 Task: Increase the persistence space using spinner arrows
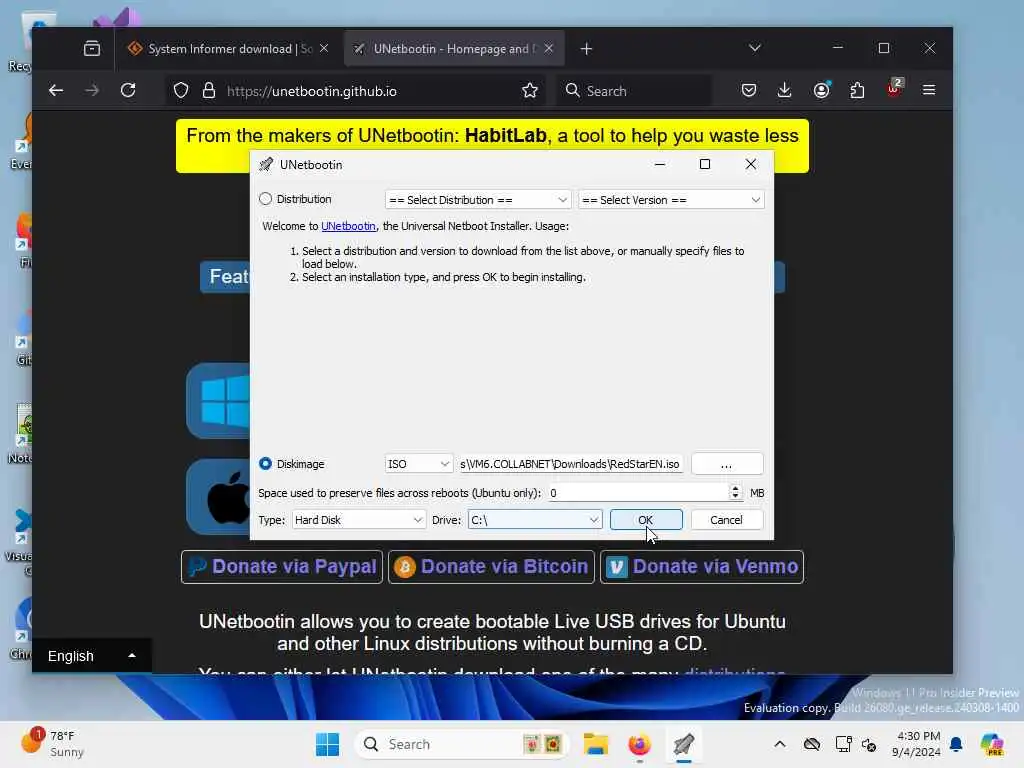point(735,488)
